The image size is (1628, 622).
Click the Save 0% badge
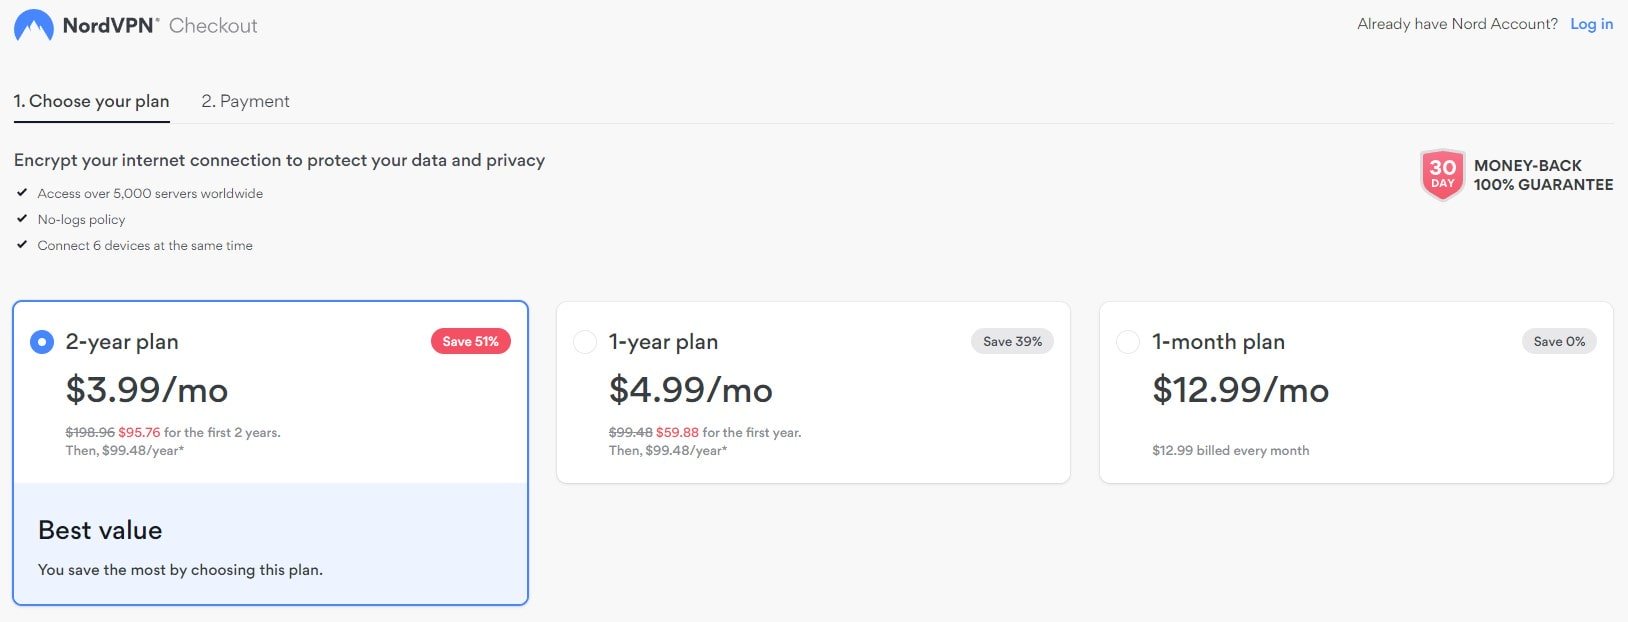pos(1559,341)
